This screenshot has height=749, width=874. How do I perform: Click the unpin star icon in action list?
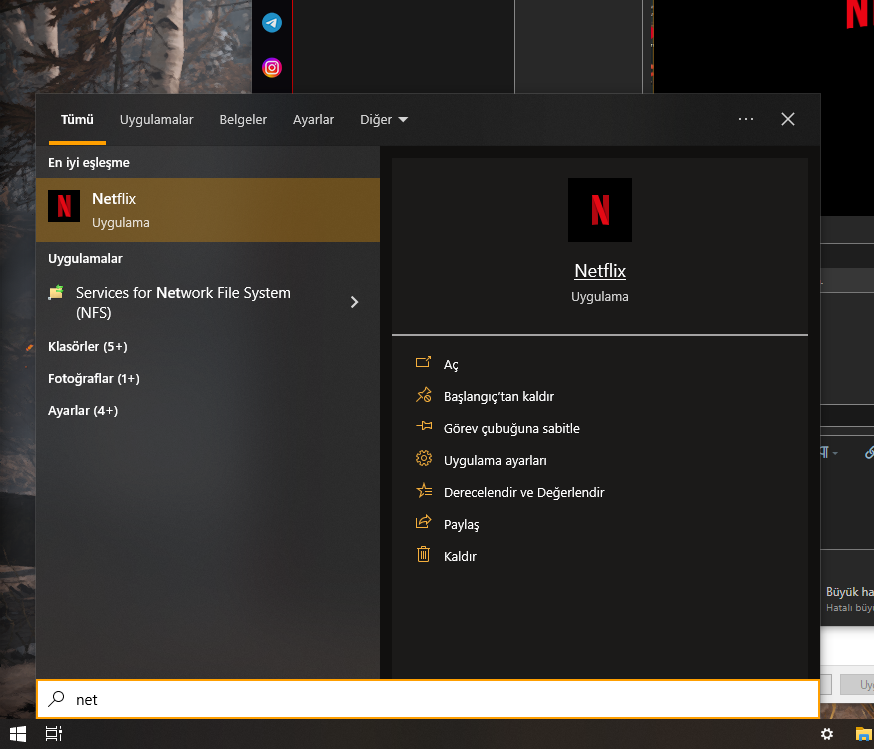(424, 395)
